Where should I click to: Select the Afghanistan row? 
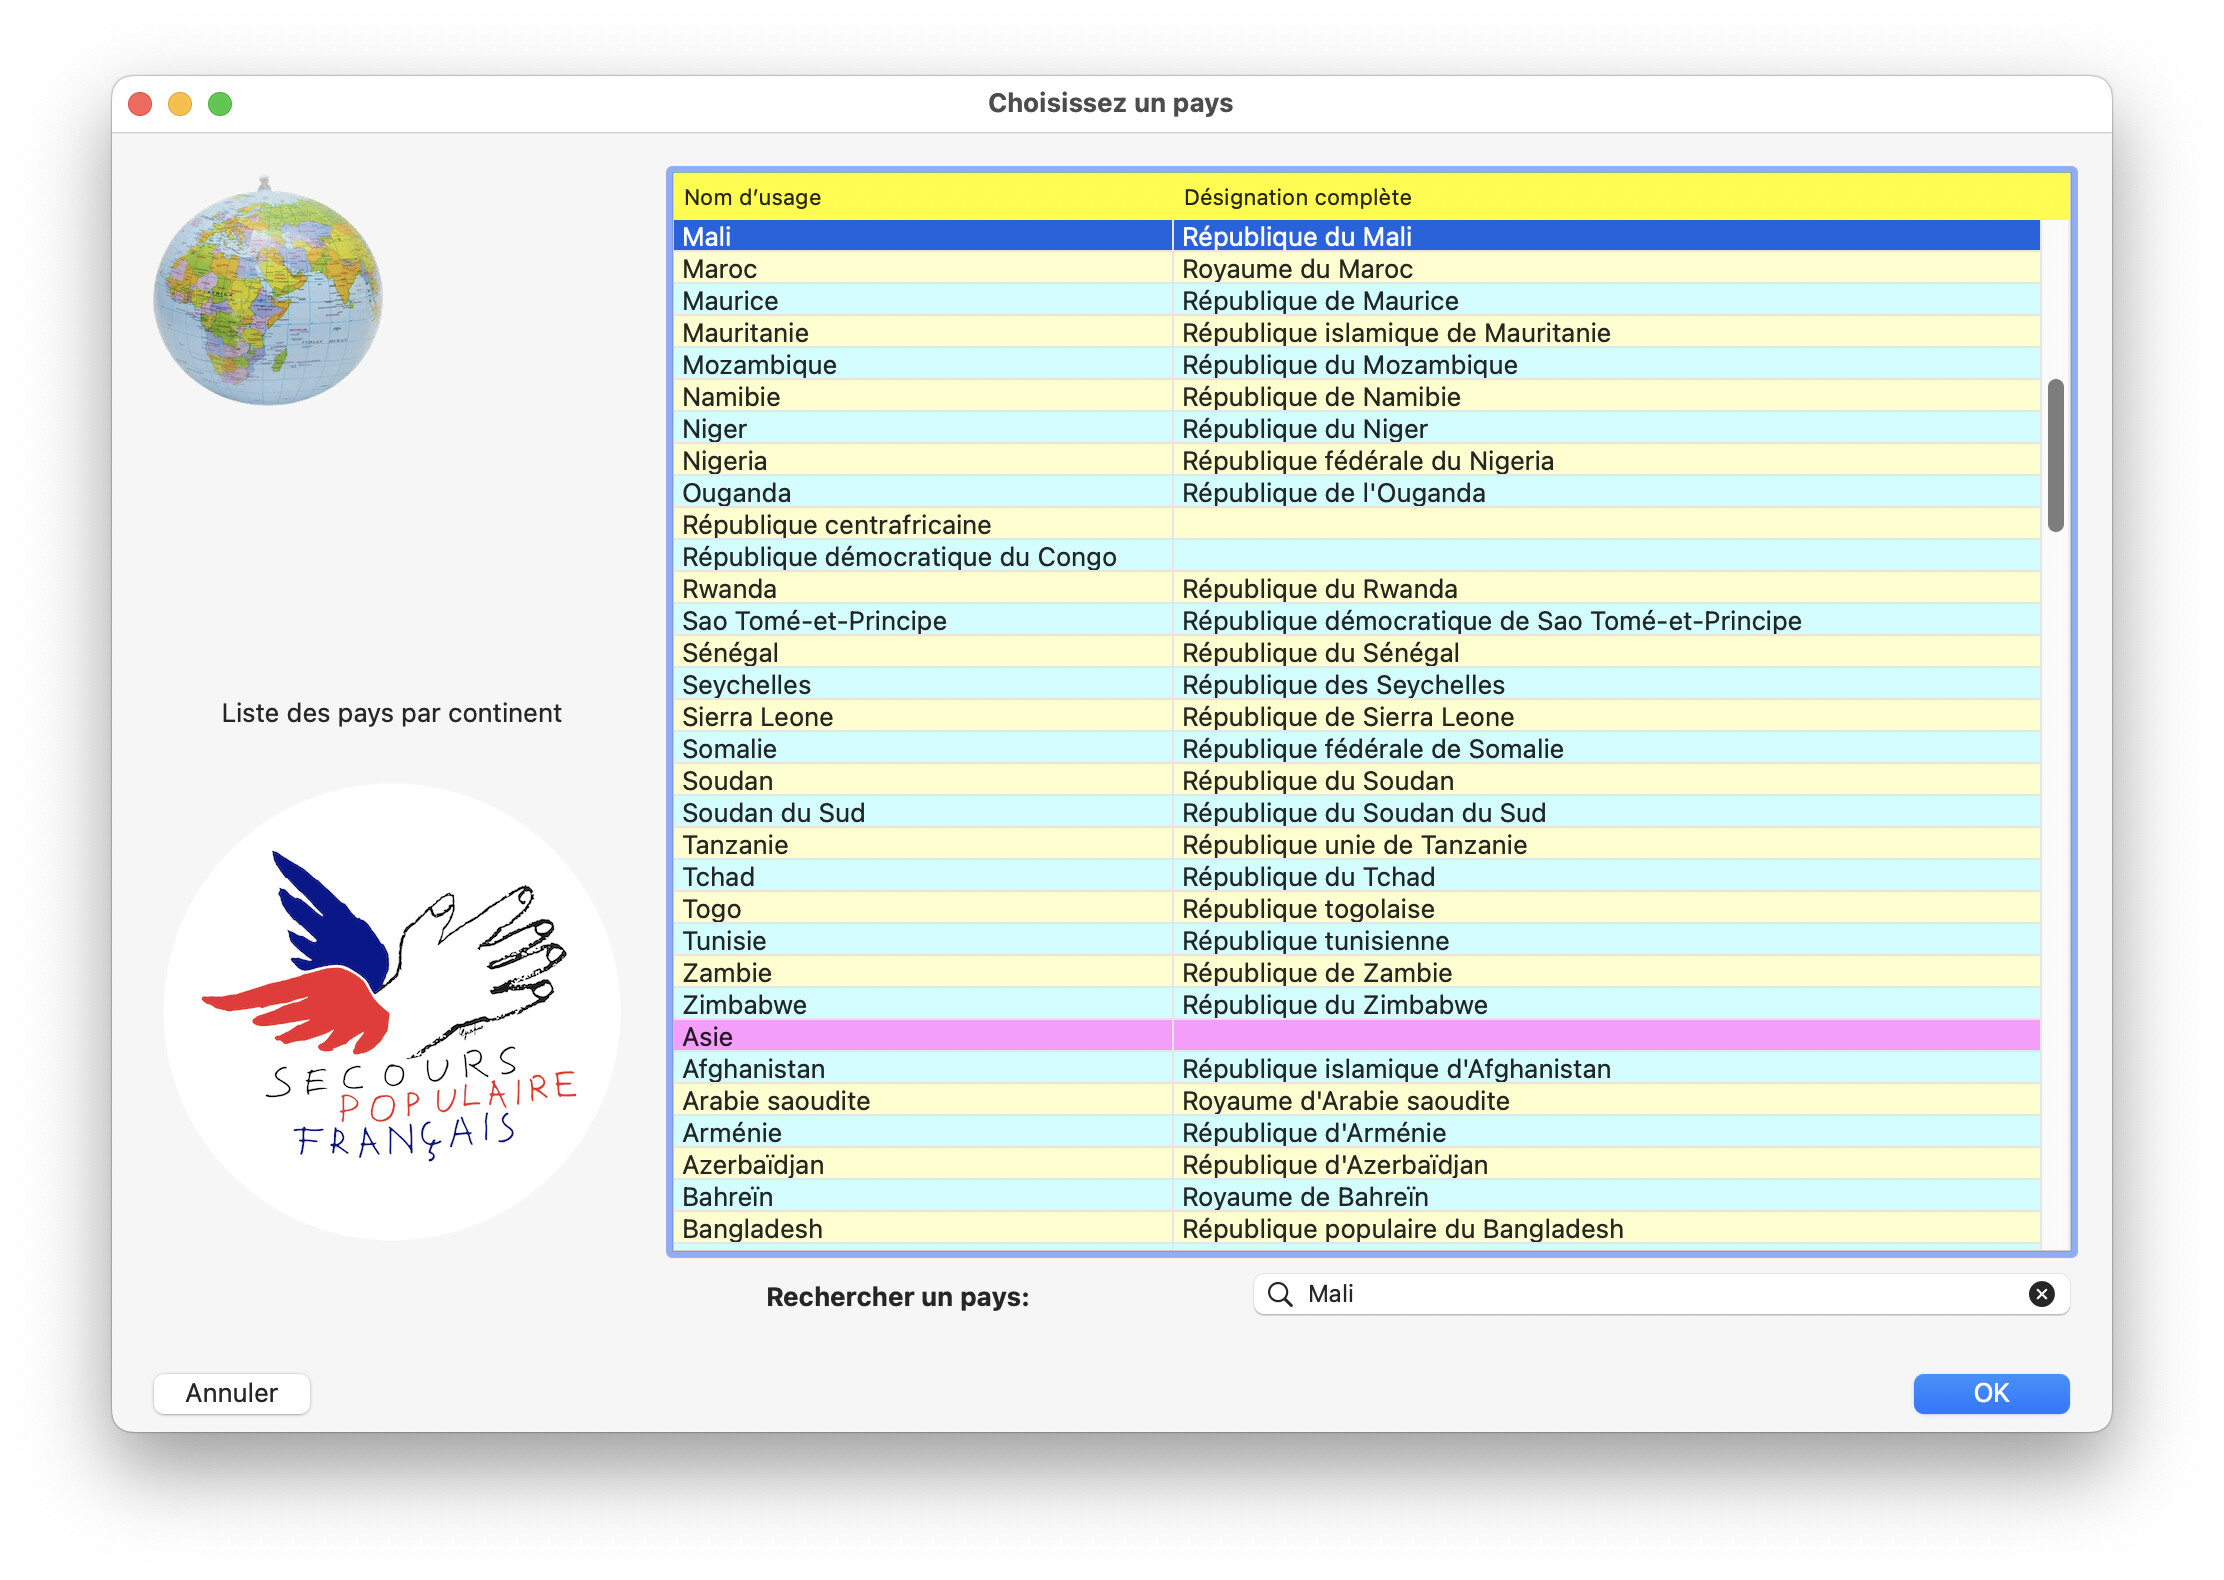coord(1357,1068)
